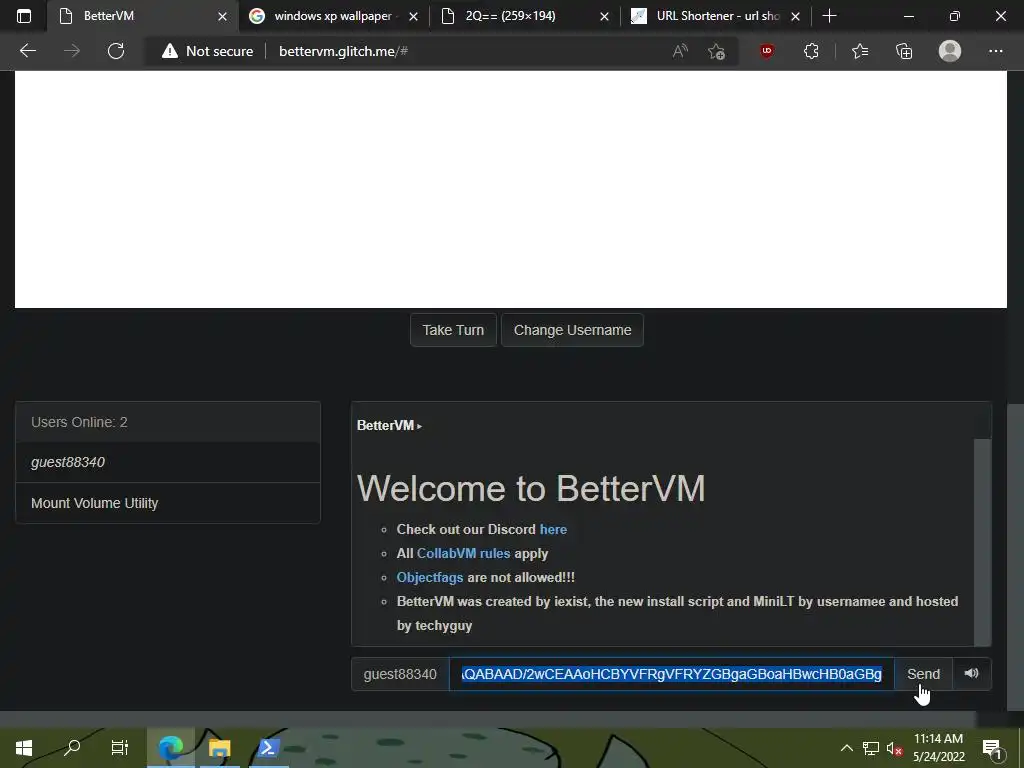Open the Windows Start menu

point(24,747)
